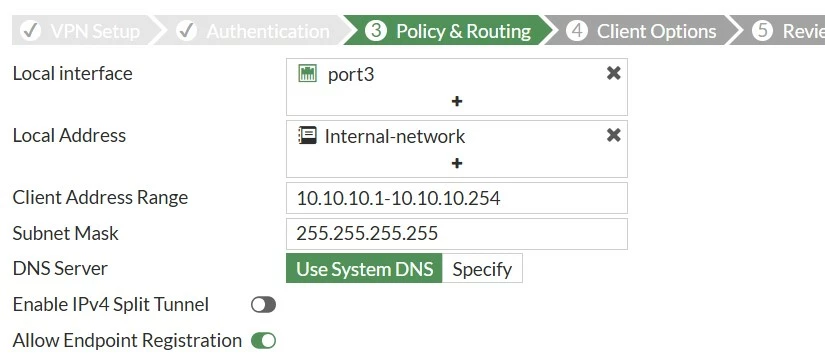
Task: Edit the Client Address Range field
Action: pyautogui.click(x=457, y=198)
